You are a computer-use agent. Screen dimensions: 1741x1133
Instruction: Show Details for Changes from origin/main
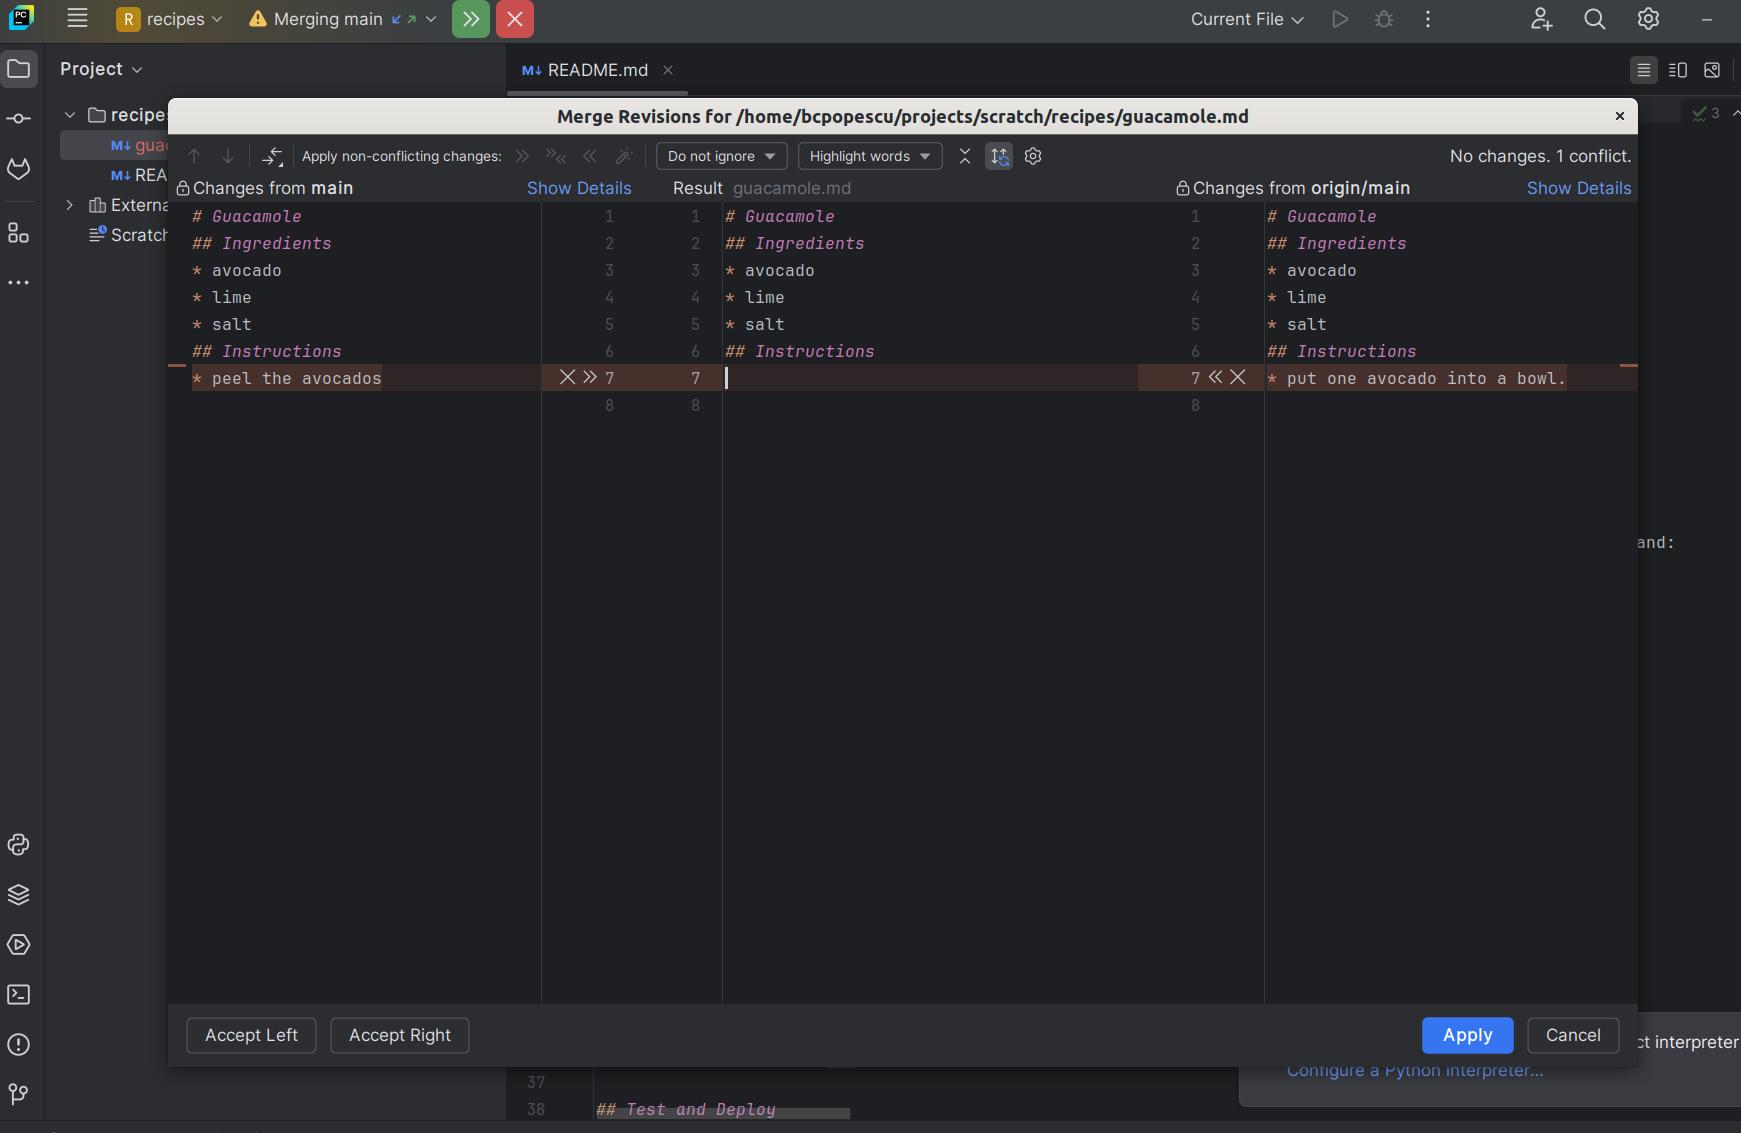pyautogui.click(x=1579, y=188)
